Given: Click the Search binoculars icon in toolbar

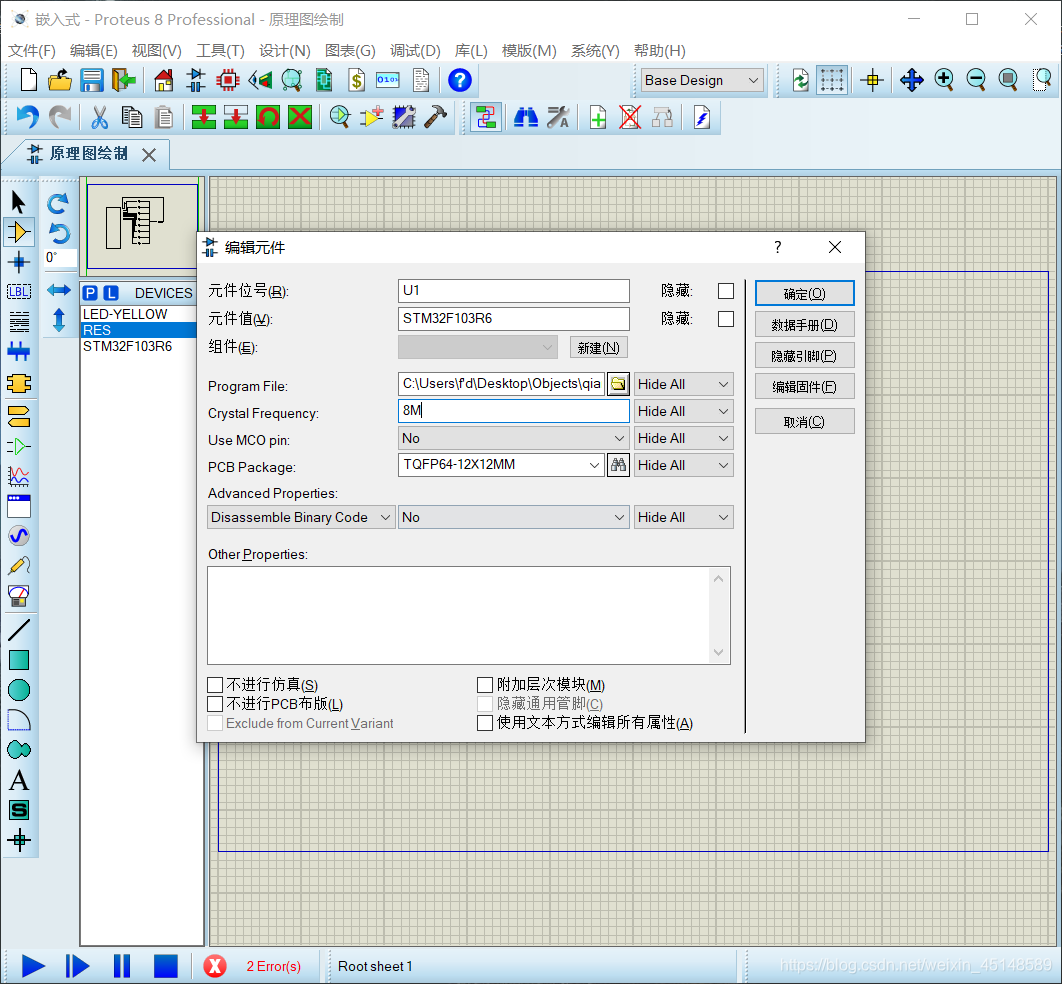Looking at the screenshot, I should (526, 117).
